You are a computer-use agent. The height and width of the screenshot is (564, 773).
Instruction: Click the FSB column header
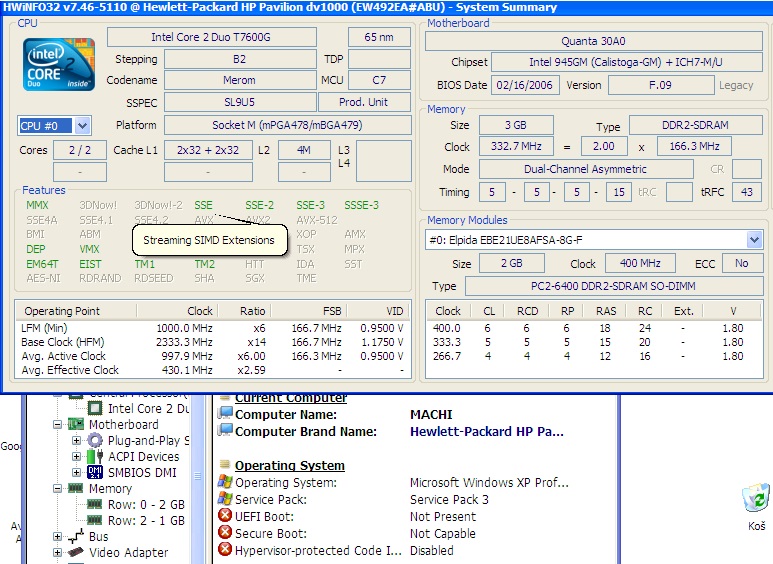pos(309,311)
